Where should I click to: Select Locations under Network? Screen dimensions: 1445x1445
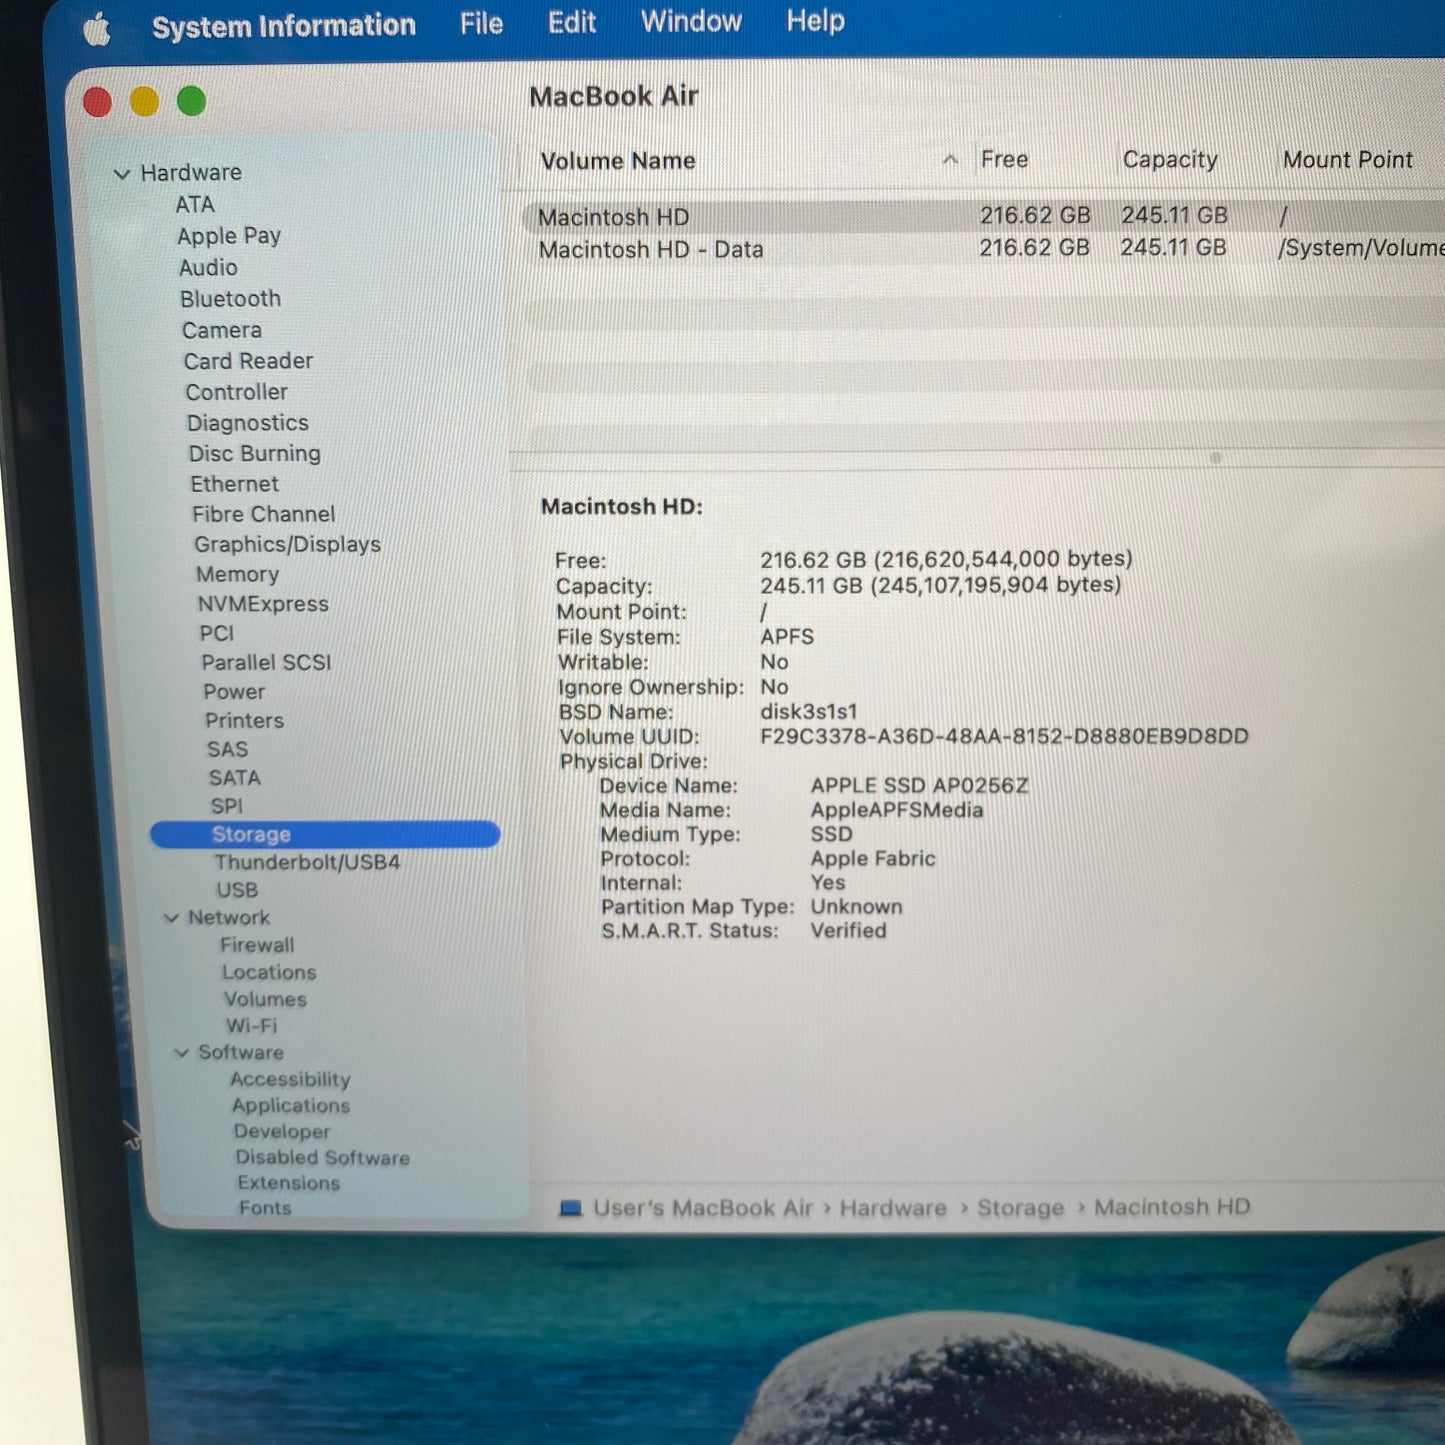click(270, 972)
